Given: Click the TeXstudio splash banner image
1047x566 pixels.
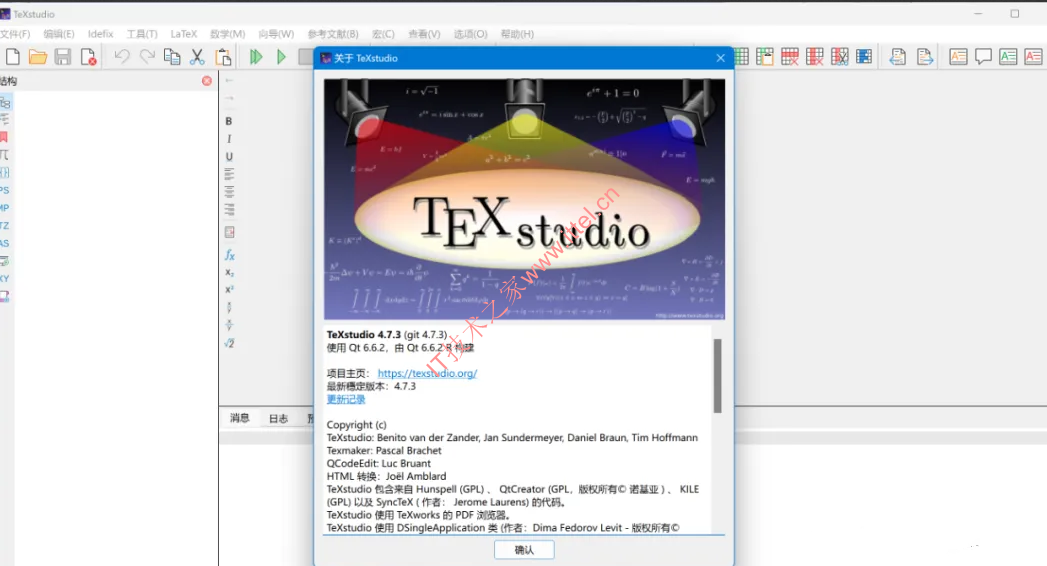Looking at the screenshot, I should click(524, 199).
